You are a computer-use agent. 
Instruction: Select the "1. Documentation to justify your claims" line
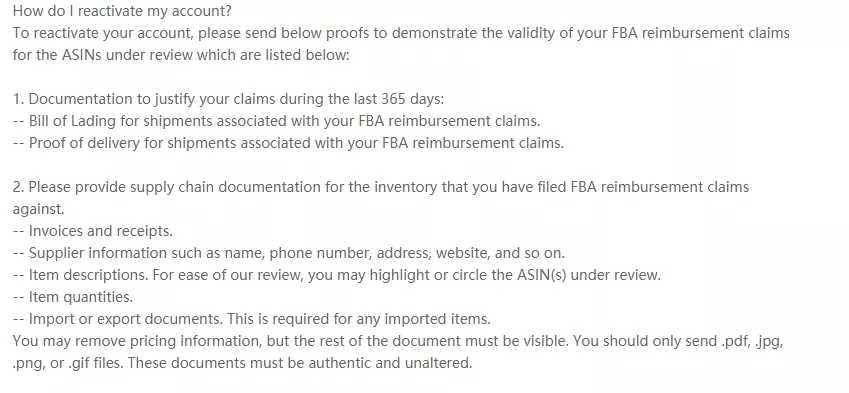[228, 99]
